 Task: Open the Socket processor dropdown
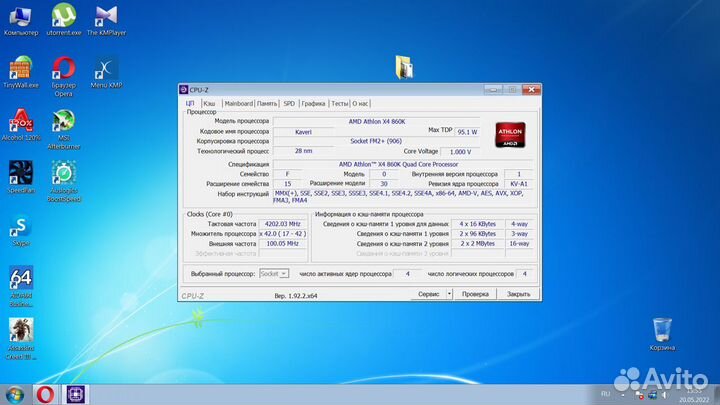tap(274, 274)
